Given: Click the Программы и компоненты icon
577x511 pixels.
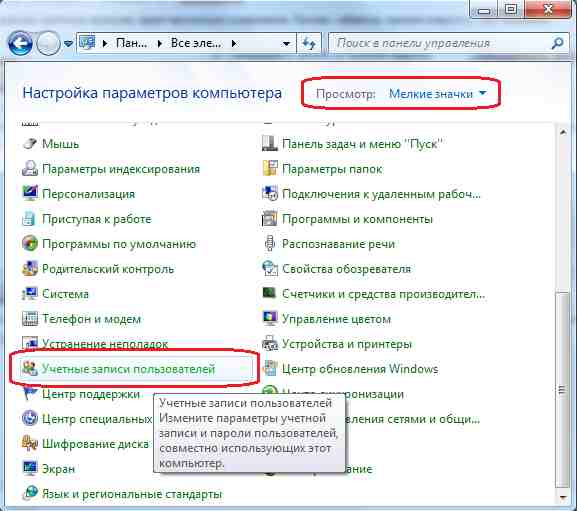Looking at the screenshot, I should [269, 219].
